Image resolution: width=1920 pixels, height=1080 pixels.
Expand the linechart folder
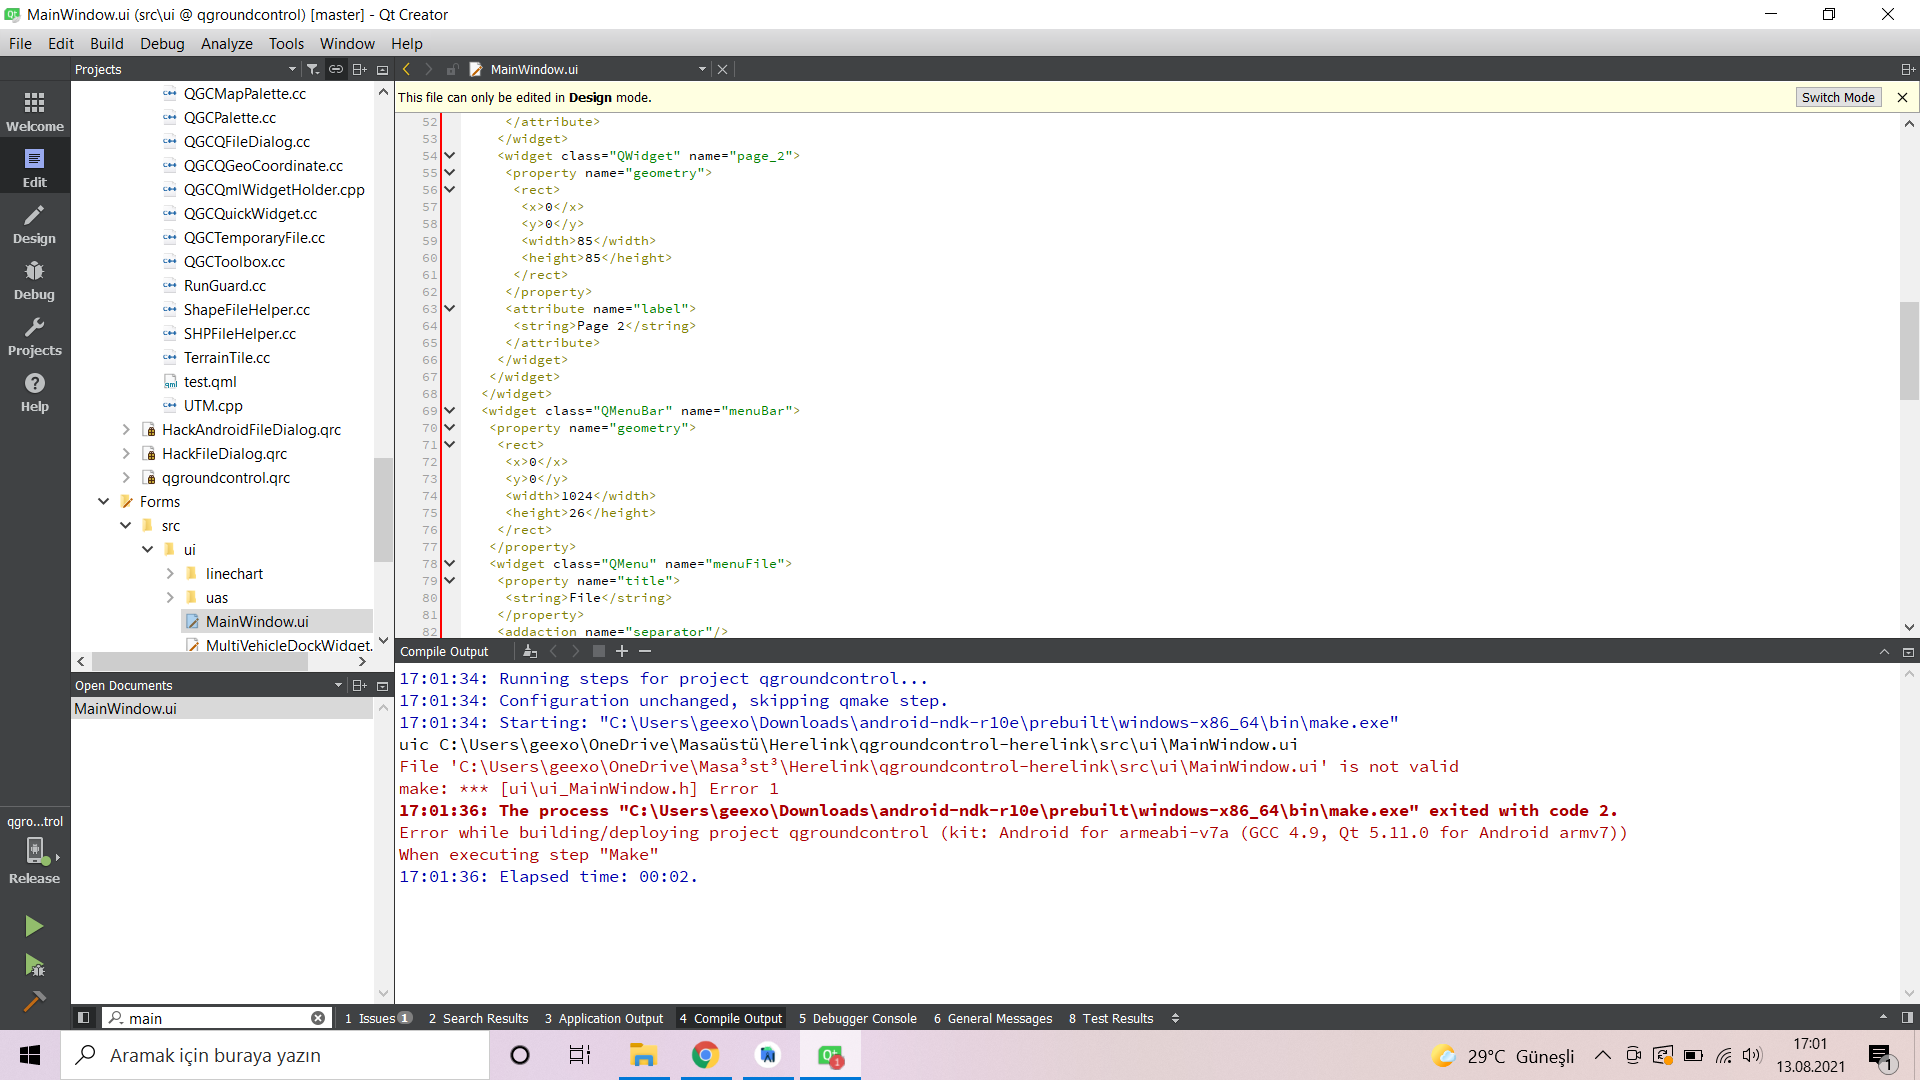[x=170, y=574]
